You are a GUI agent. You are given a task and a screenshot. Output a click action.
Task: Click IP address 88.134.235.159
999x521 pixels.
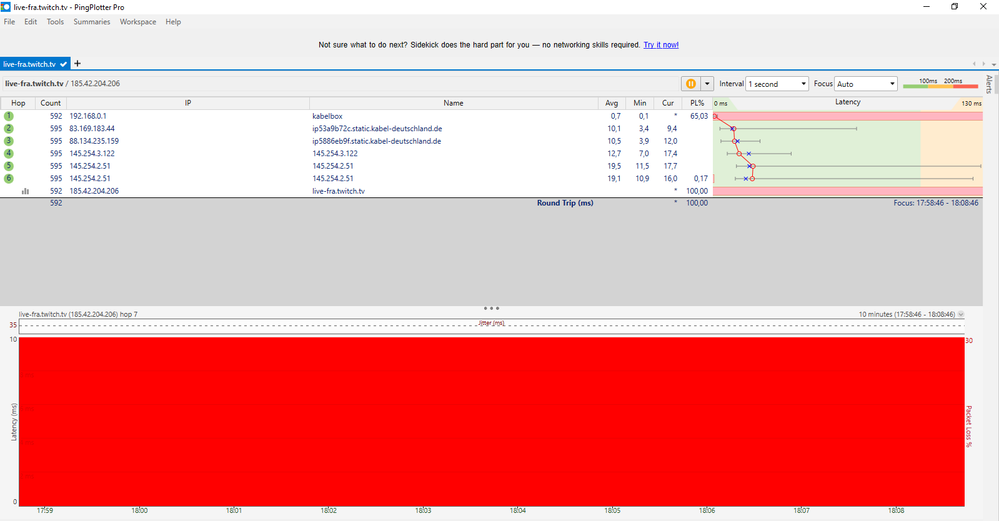(94, 141)
